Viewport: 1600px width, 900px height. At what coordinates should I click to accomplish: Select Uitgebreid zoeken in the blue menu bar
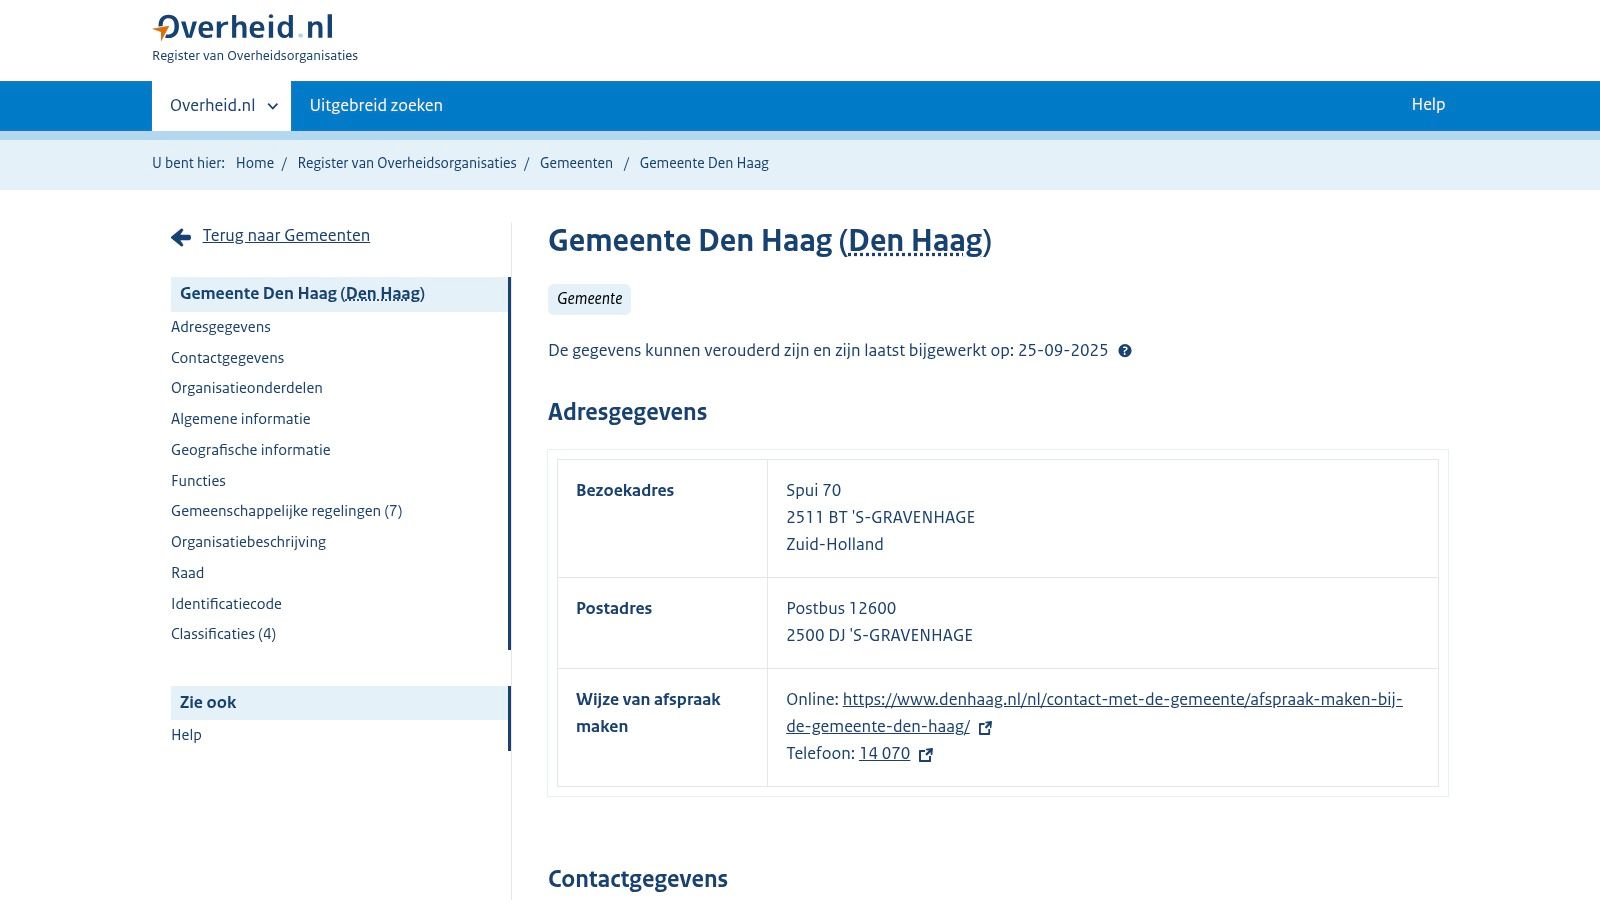point(376,105)
